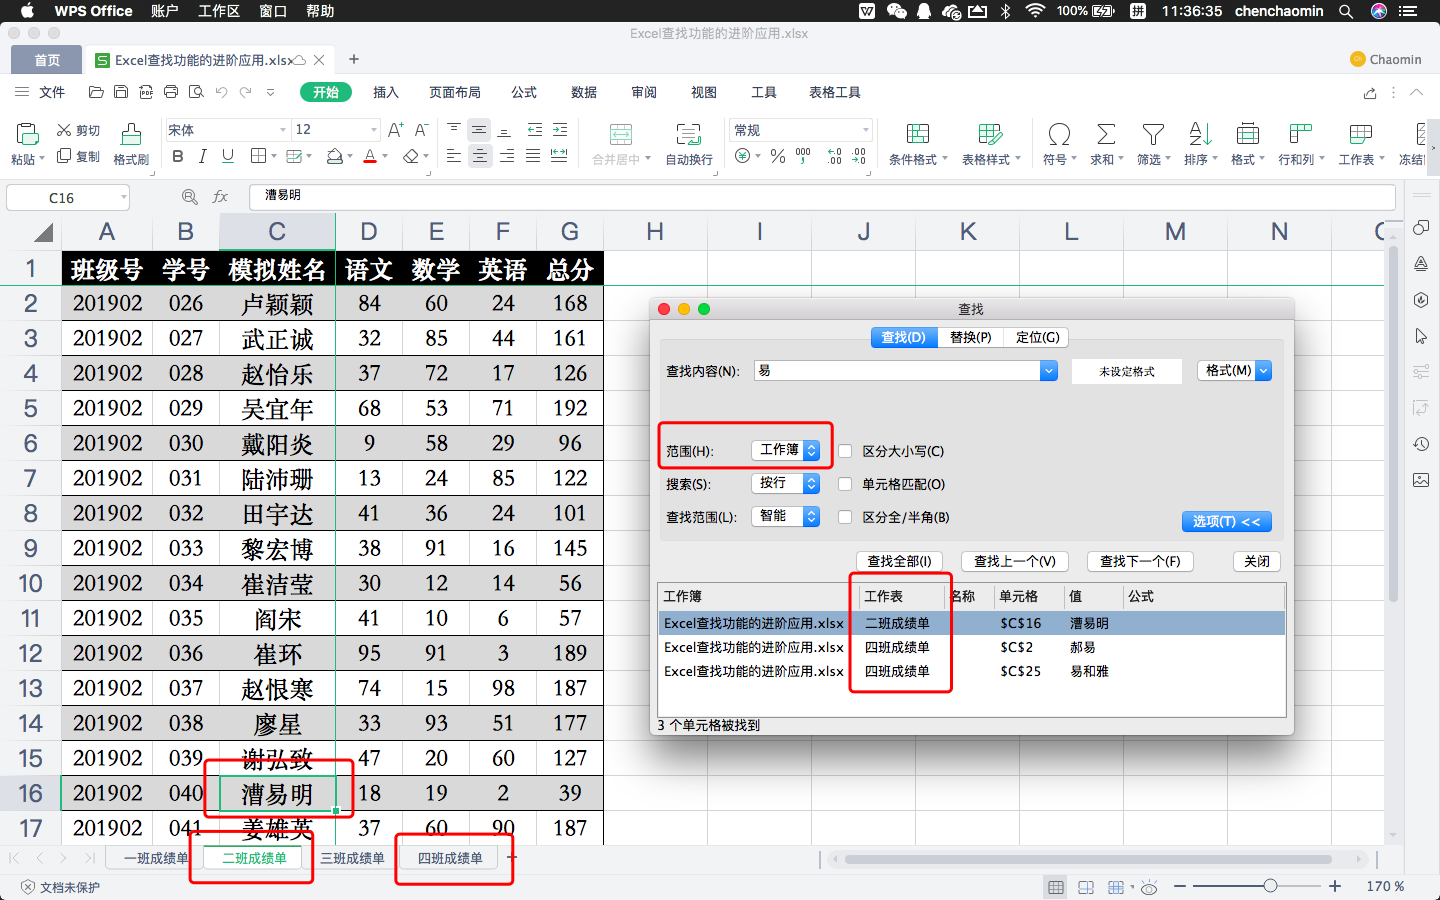The width and height of the screenshot is (1440, 900).
Task: Open the 数据 ribbon tab
Action: click(584, 92)
